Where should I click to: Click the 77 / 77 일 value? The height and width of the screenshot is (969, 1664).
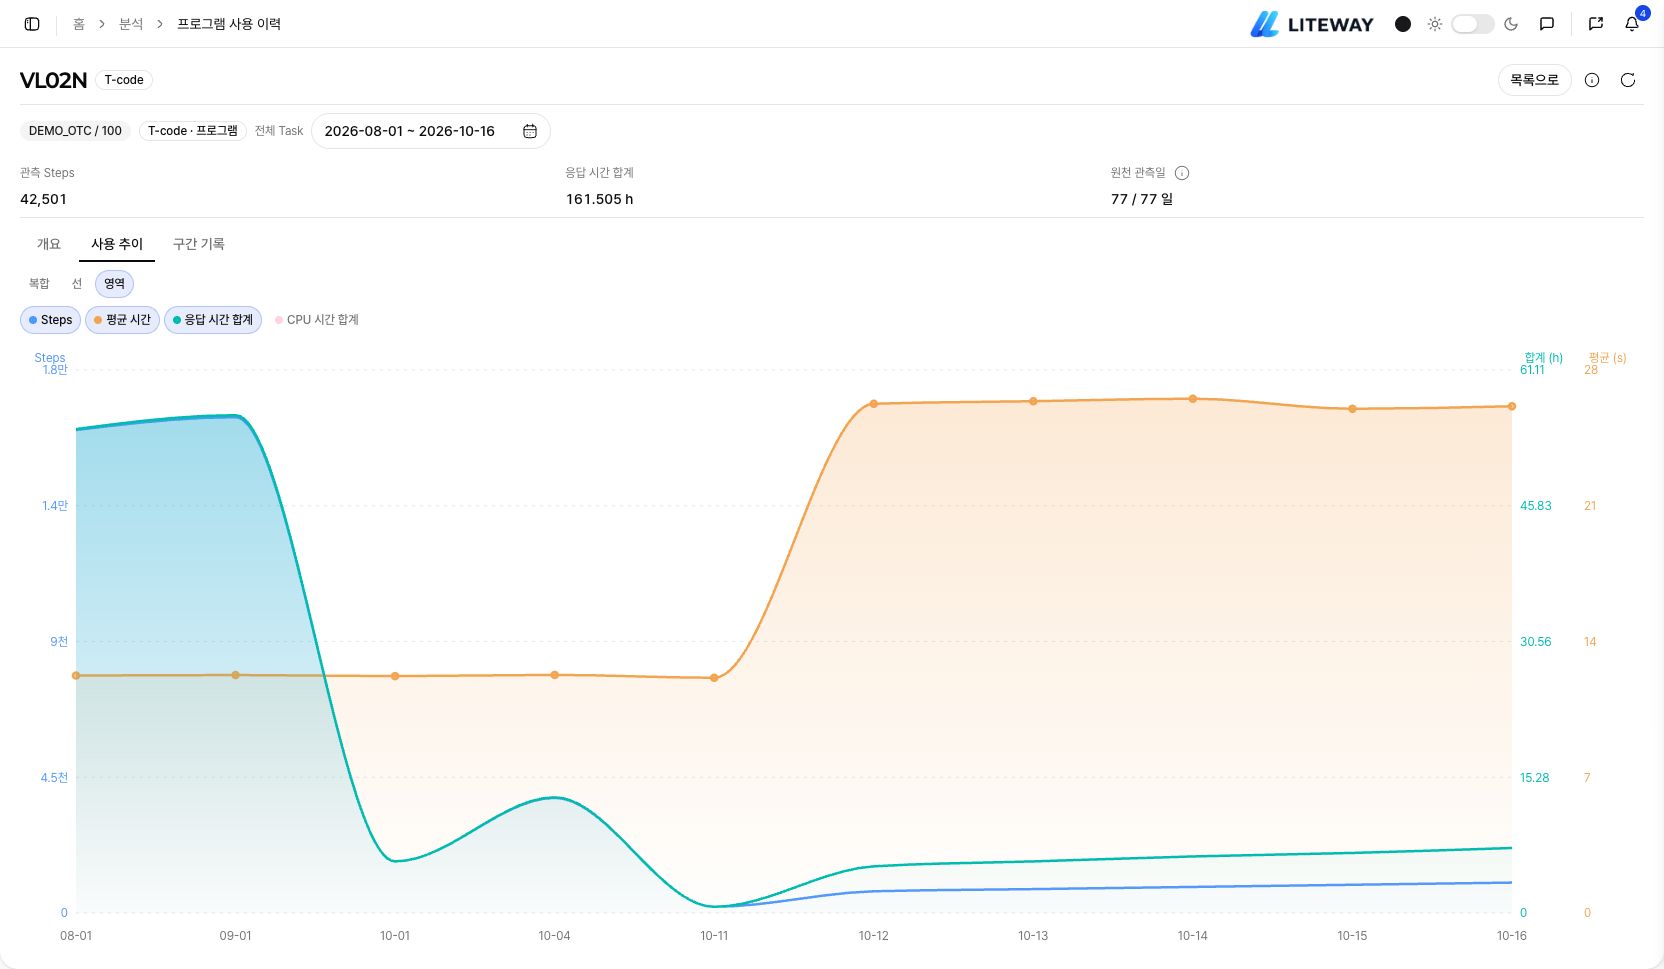pyautogui.click(x=1142, y=199)
